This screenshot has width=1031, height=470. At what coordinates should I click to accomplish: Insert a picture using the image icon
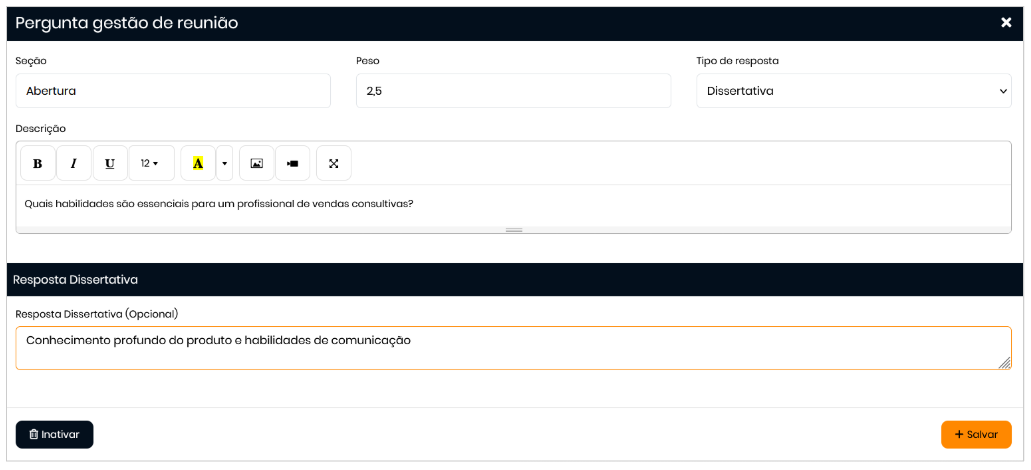click(256, 163)
